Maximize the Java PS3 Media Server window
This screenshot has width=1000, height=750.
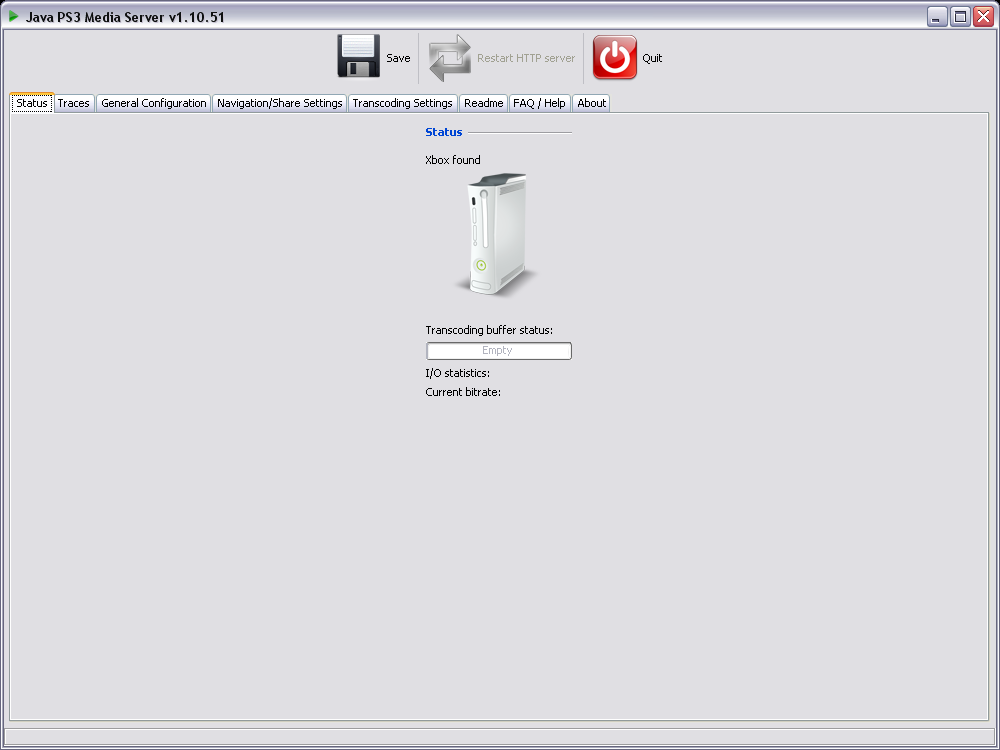coord(960,17)
